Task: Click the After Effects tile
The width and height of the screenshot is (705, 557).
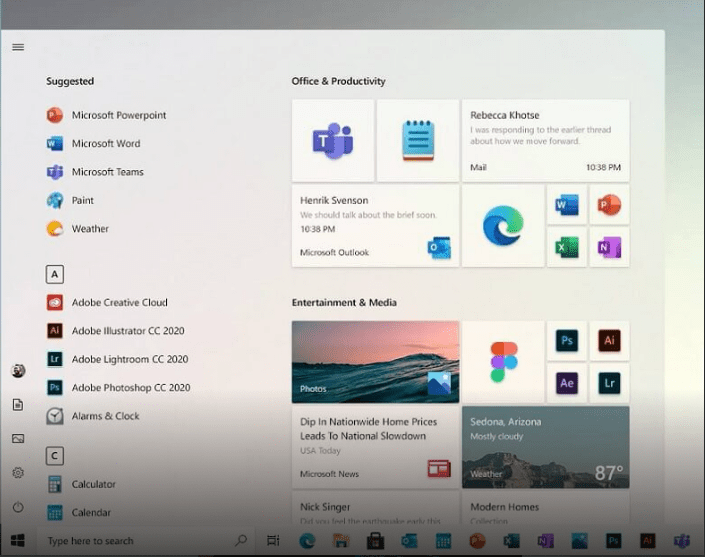Action: pyautogui.click(x=567, y=383)
